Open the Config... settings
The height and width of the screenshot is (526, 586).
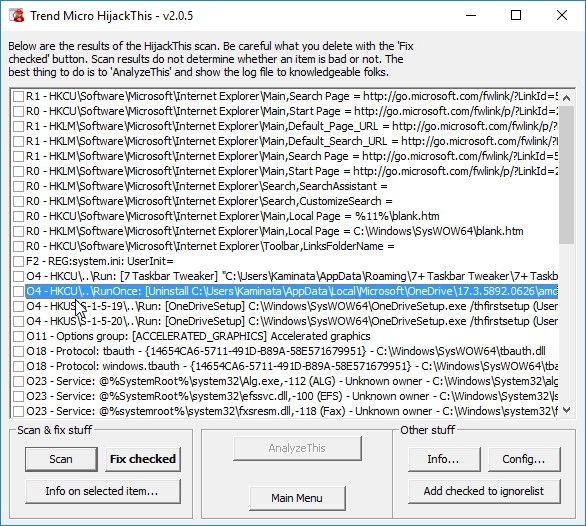coord(524,459)
